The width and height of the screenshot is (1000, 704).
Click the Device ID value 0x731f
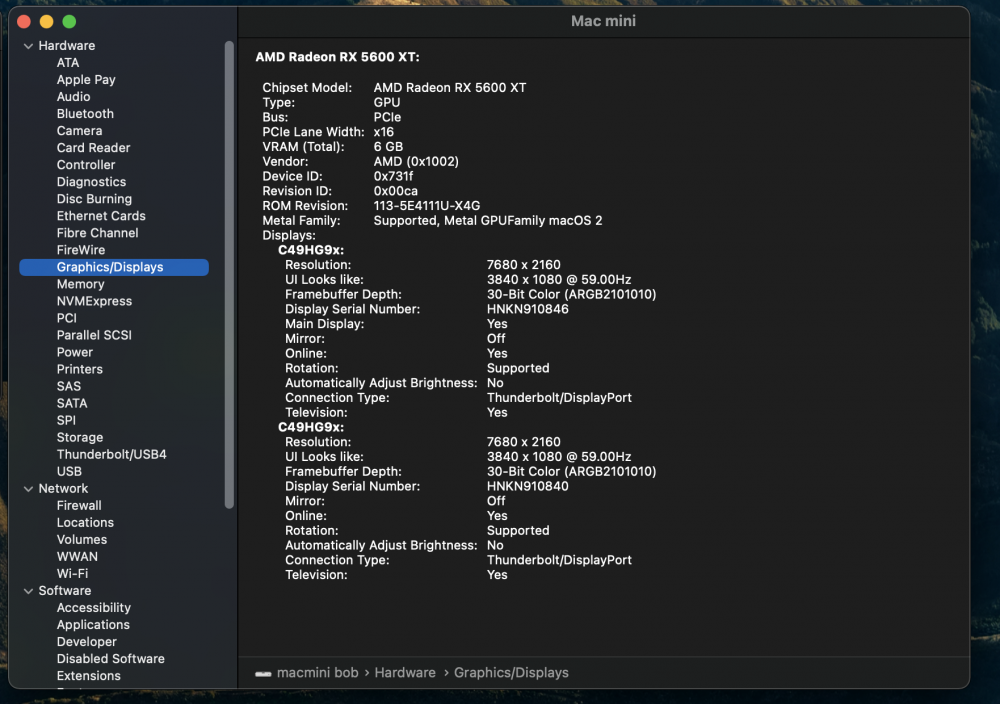pos(393,177)
